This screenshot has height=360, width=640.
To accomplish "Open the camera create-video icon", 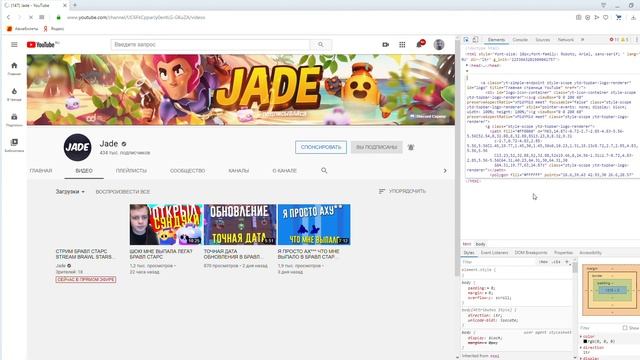I will pos(386,44).
